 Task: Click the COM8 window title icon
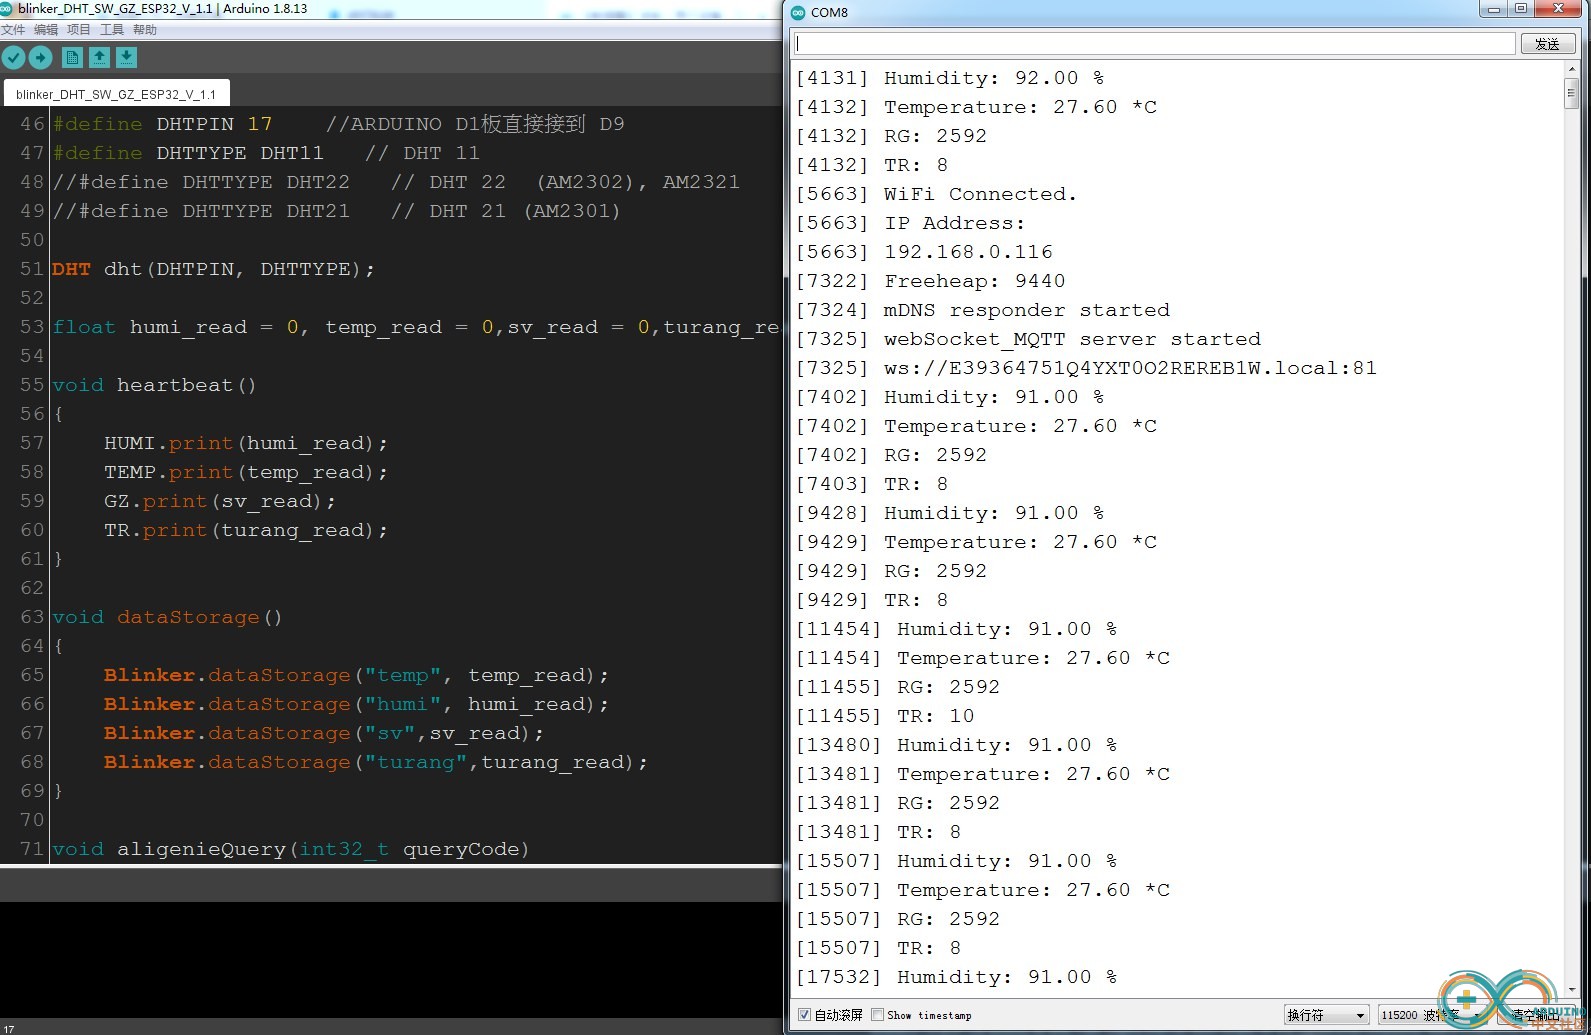tap(797, 12)
